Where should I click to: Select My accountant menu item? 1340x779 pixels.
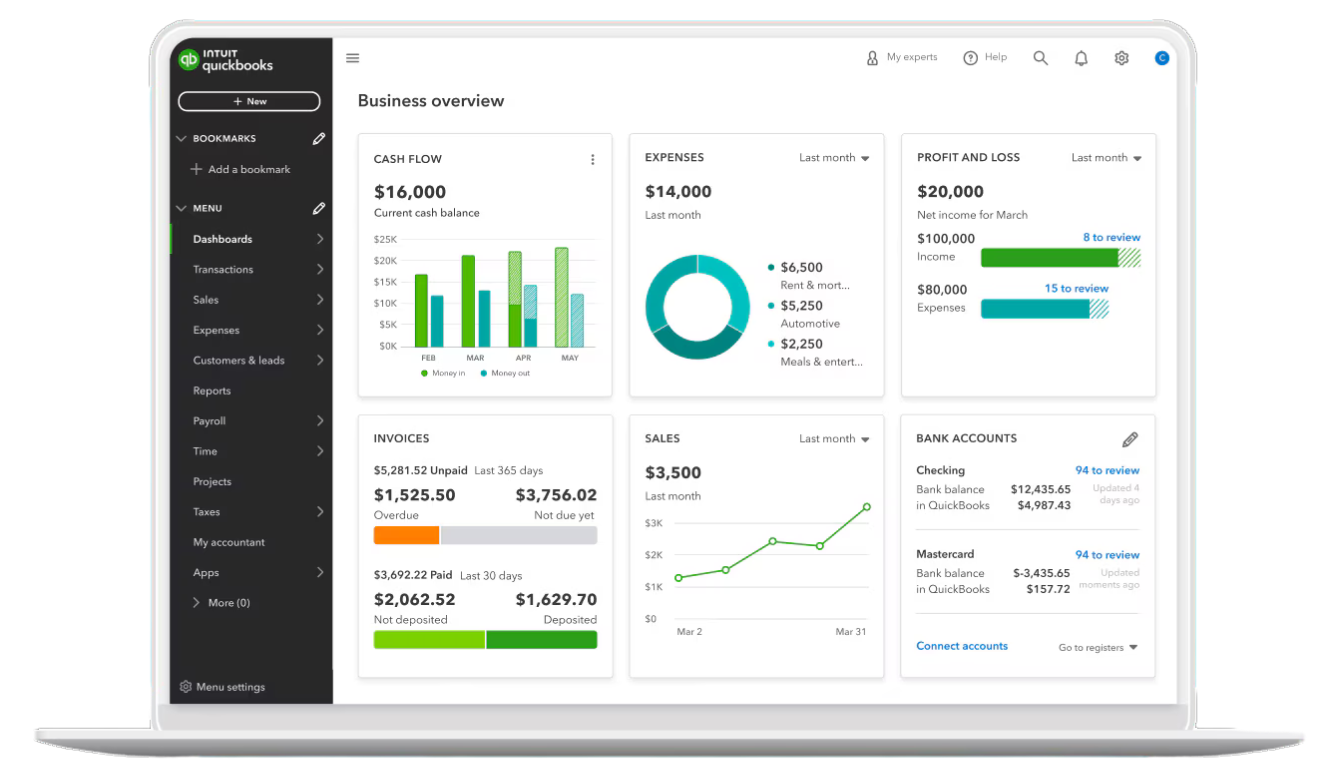point(229,543)
